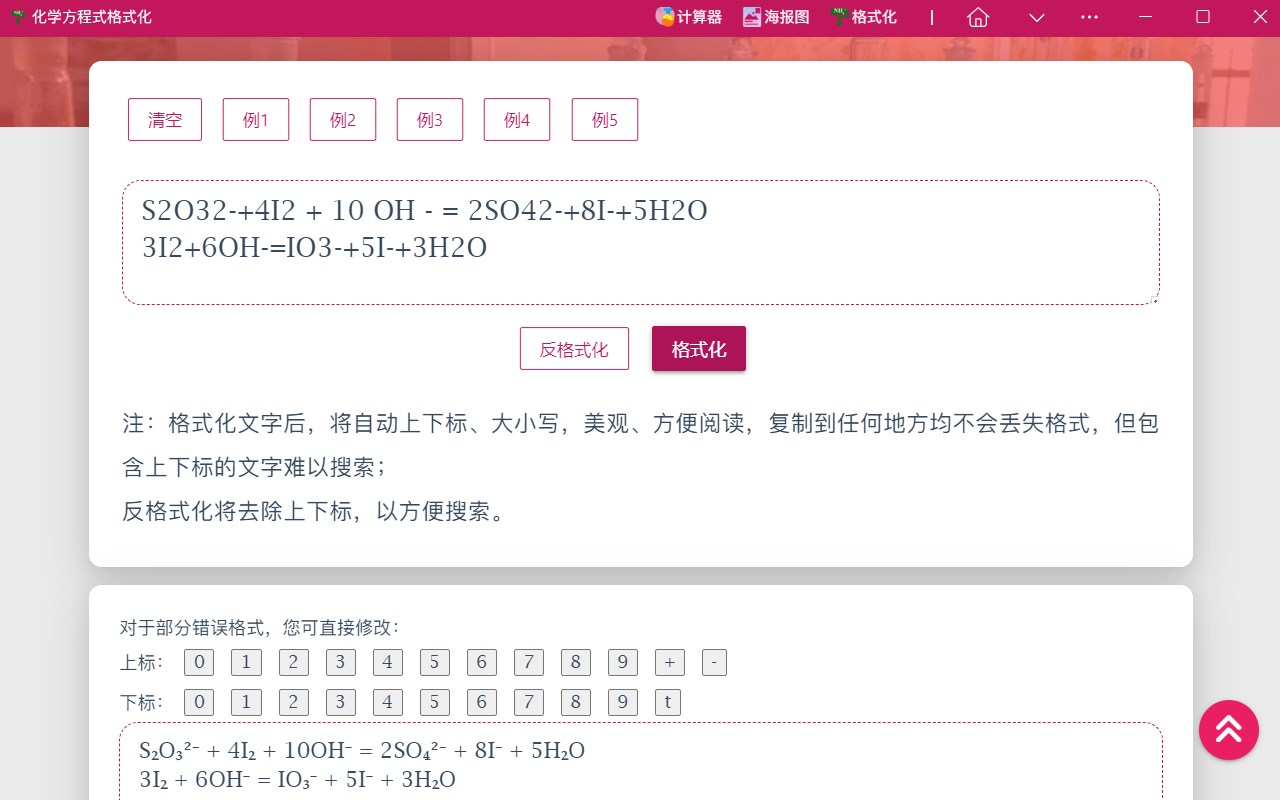Close the 化学方程式格式化 window
The height and width of the screenshot is (800, 1280).
[x=1259, y=17]
